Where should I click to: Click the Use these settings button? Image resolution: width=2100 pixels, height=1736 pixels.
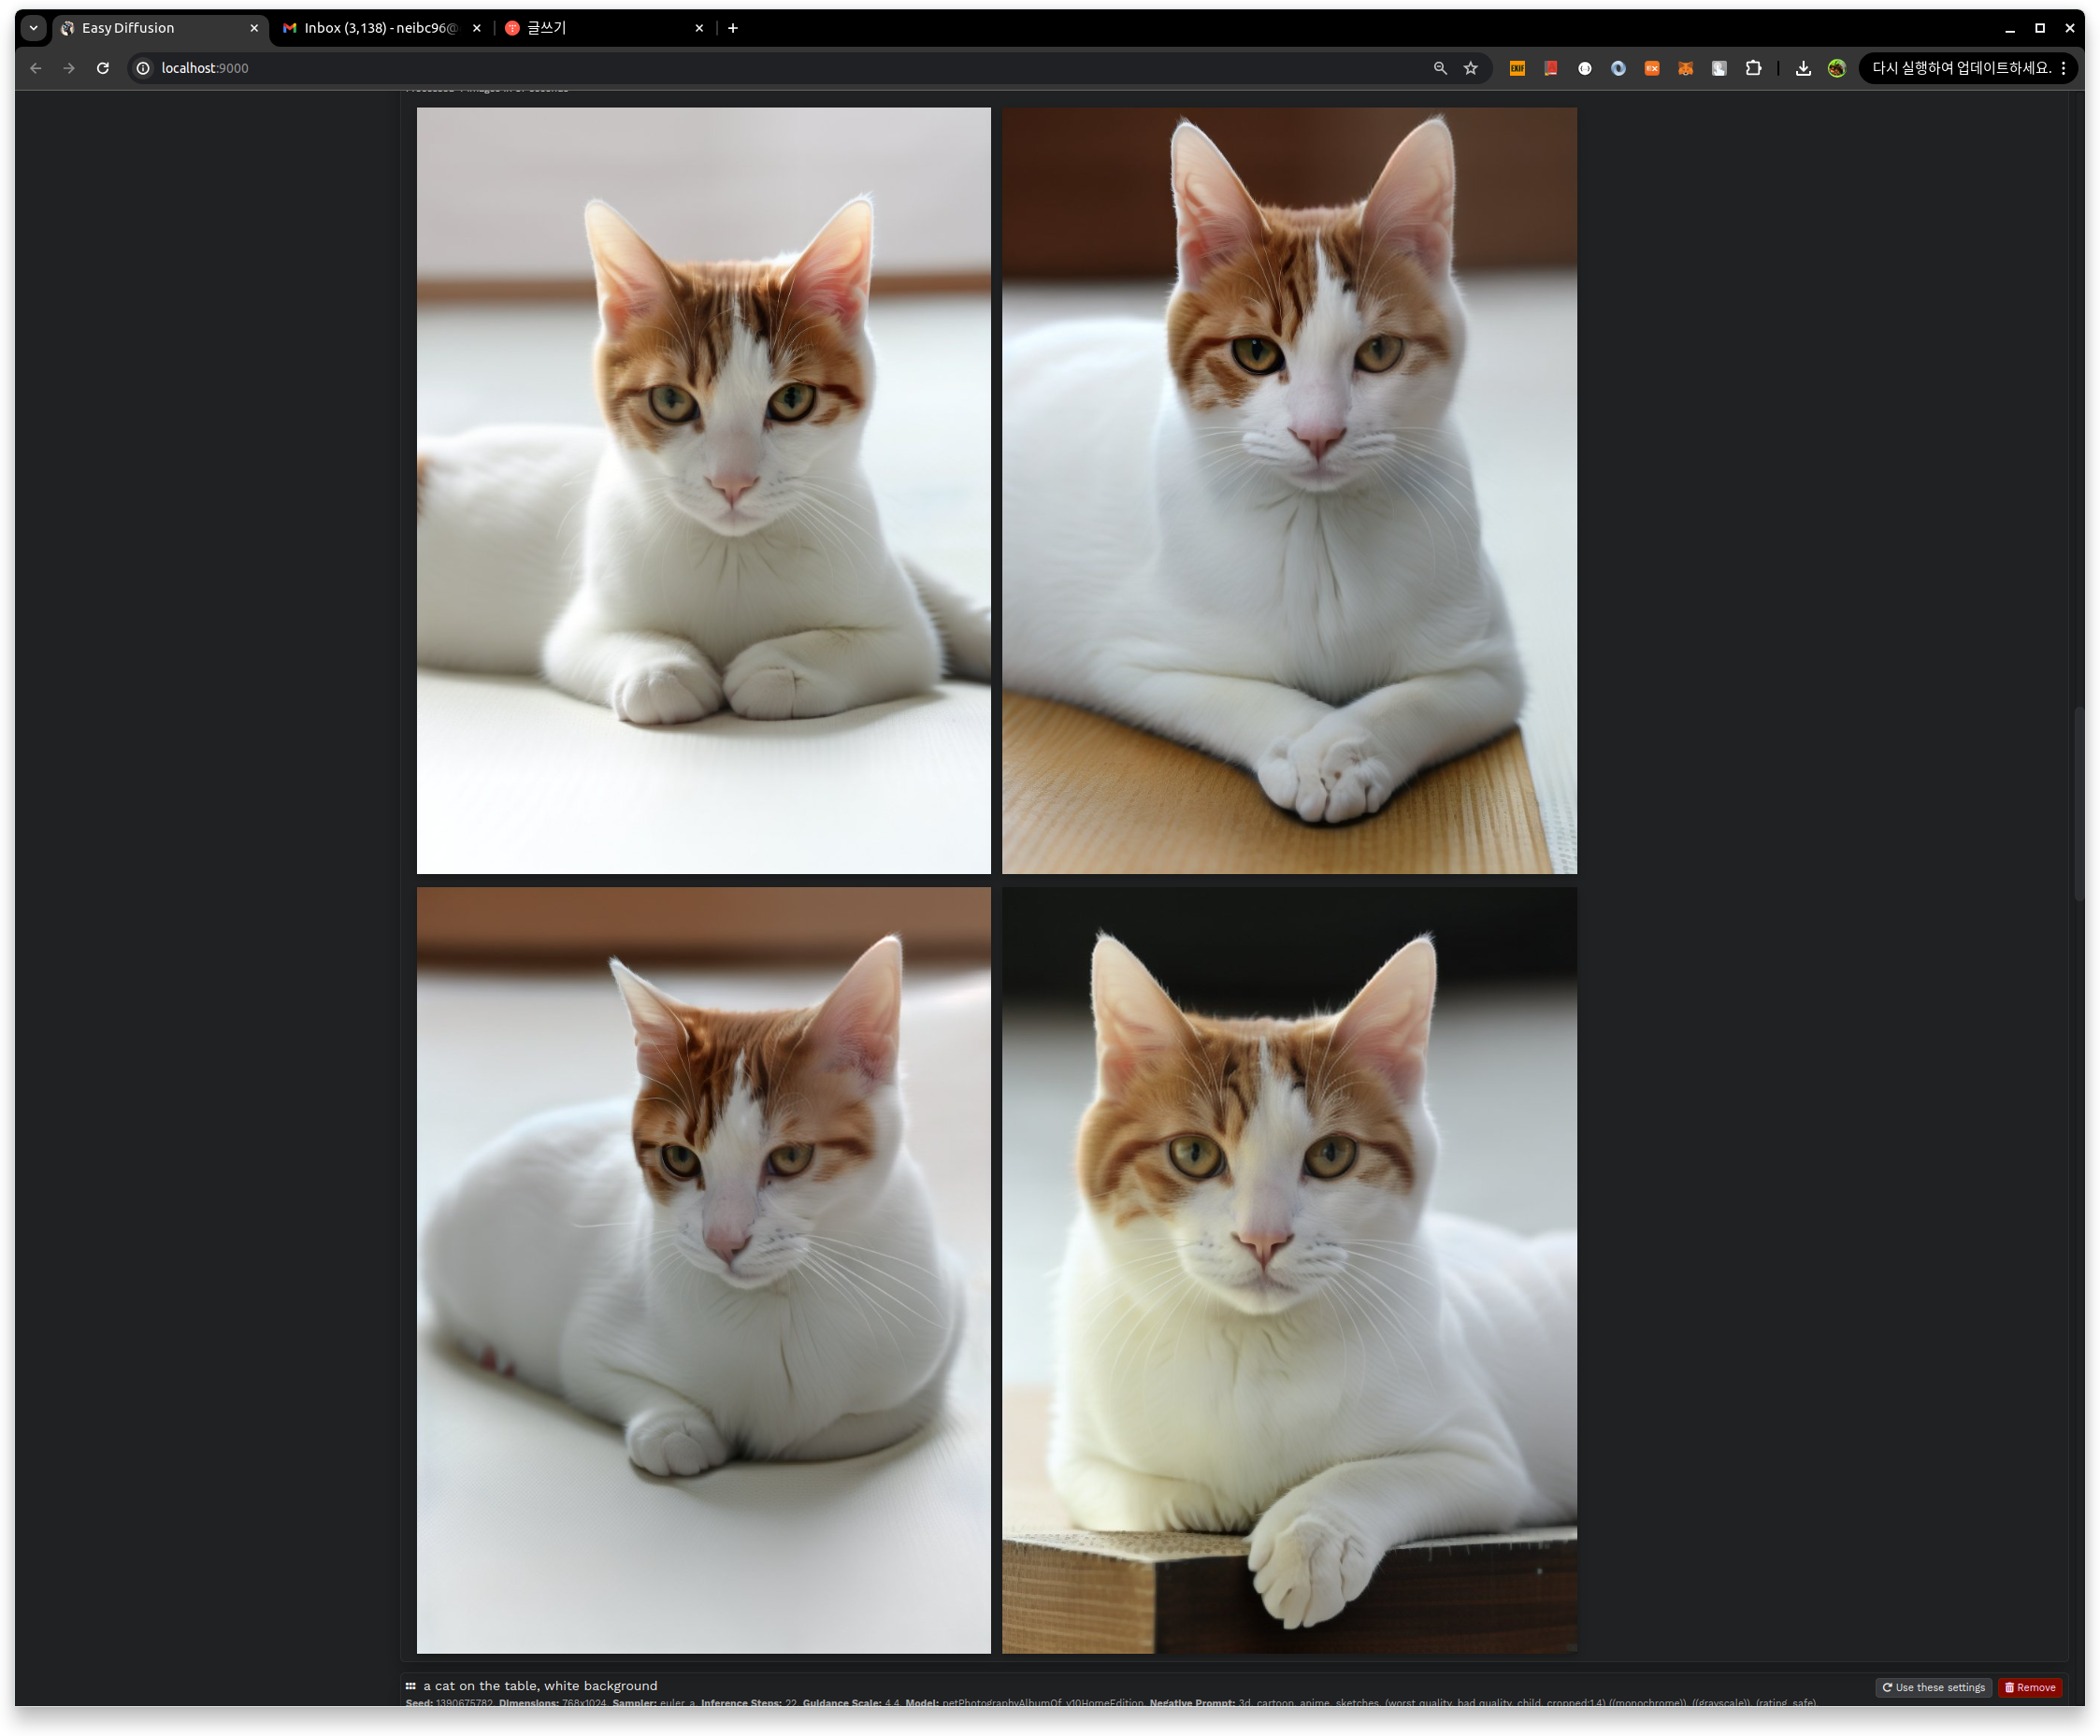click(1933, 1687)
